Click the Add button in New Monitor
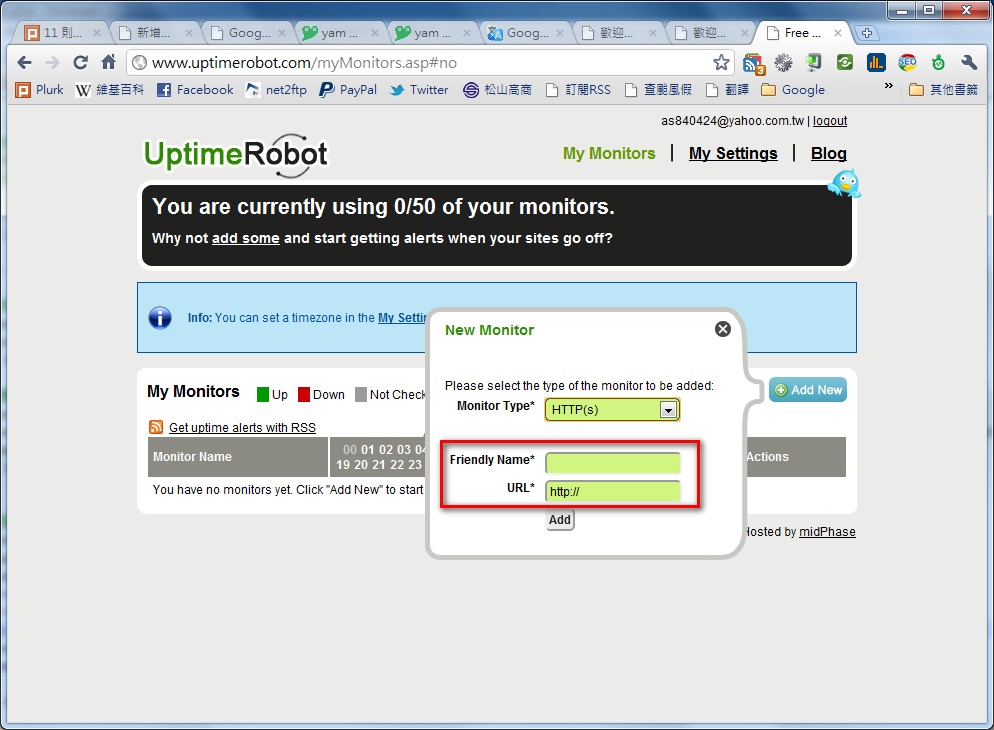This screenshot has width=994, height=730. [560, 520]
